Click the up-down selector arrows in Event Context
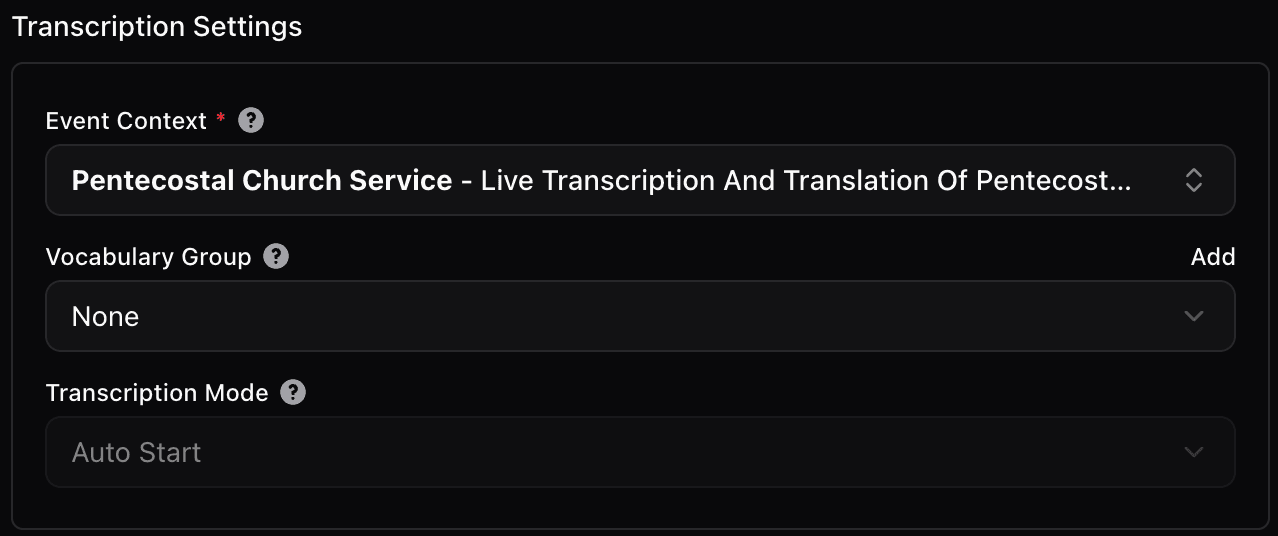The image size is (1278, 536). (1193, 180)
